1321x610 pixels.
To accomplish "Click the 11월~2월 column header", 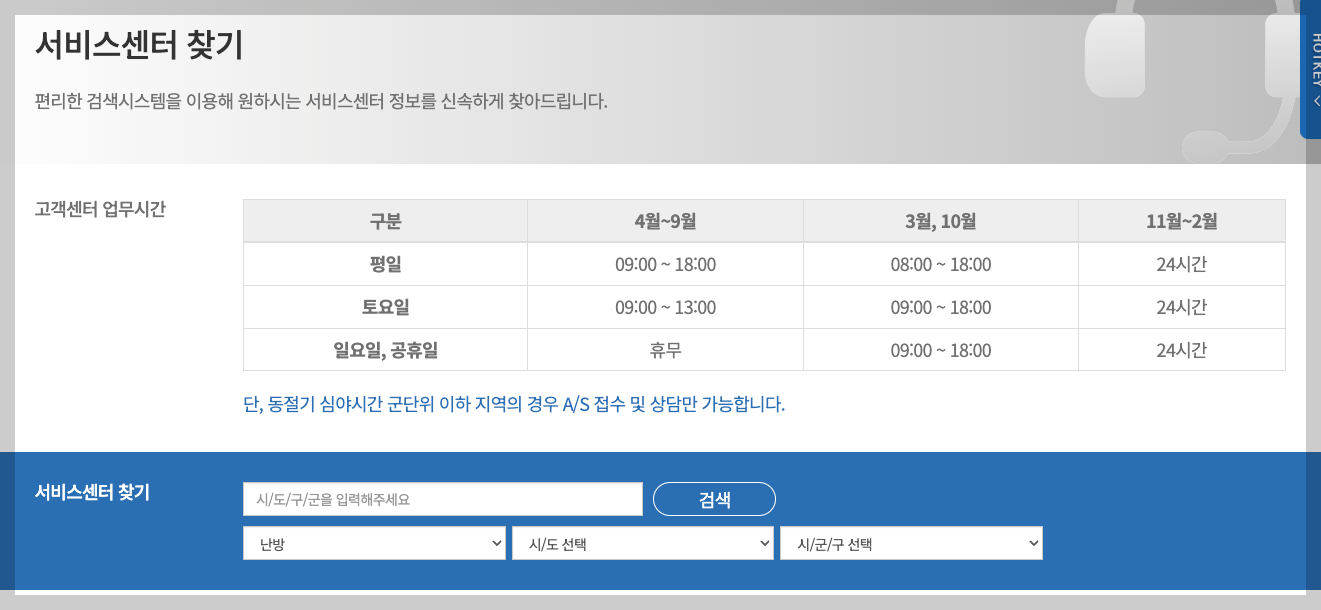I will 1181,220.
